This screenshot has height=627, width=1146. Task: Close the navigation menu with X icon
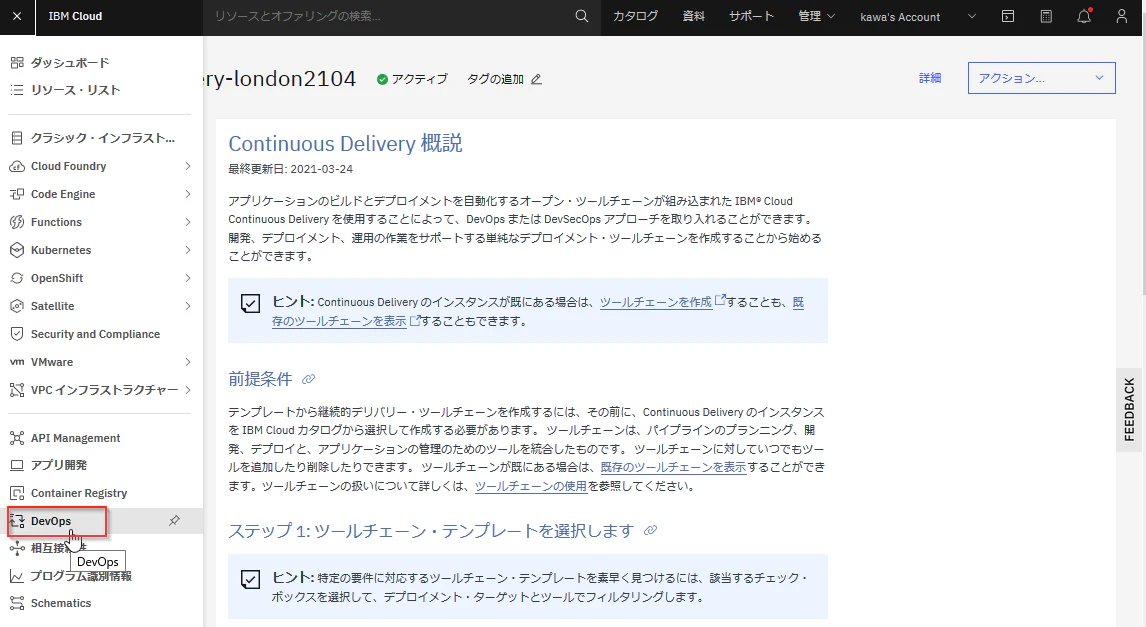pyautogui.click(x=18, y=16)
